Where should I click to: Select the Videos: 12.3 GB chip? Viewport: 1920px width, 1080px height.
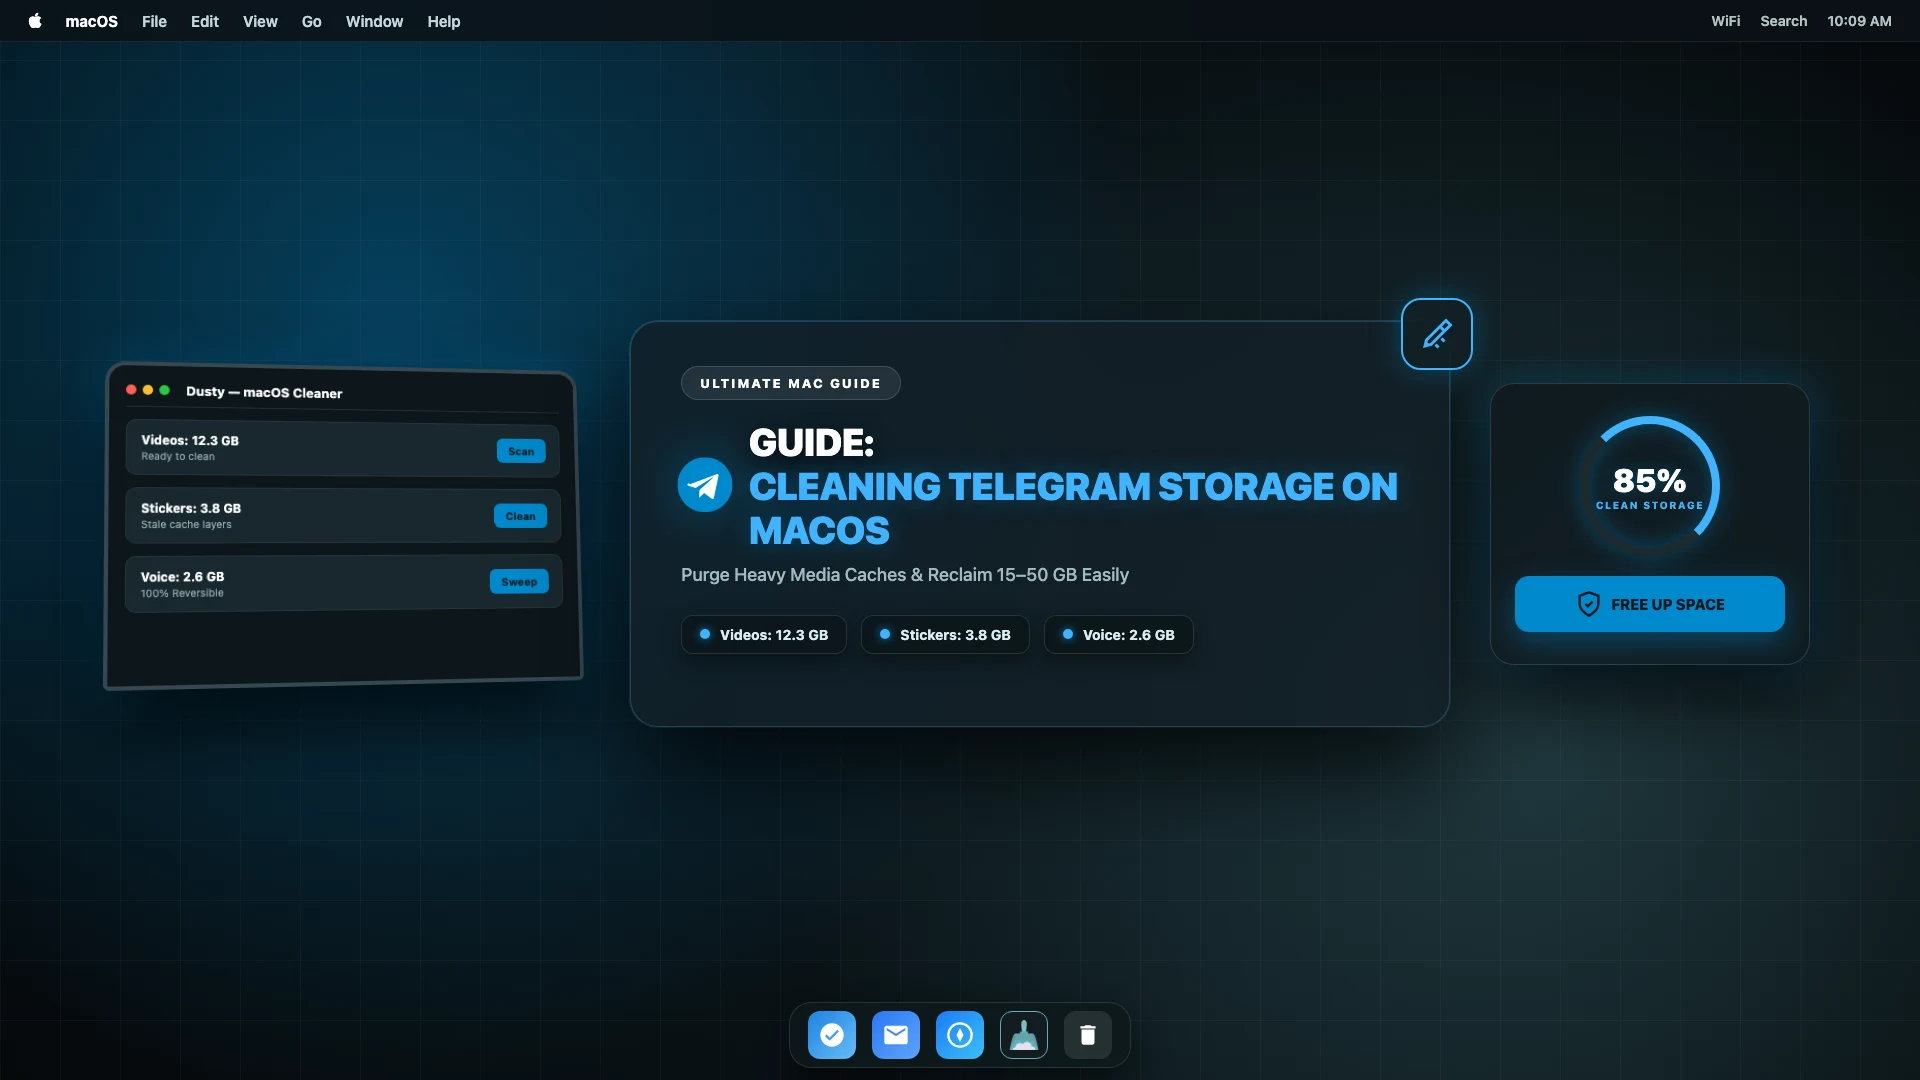click(764, 635)
